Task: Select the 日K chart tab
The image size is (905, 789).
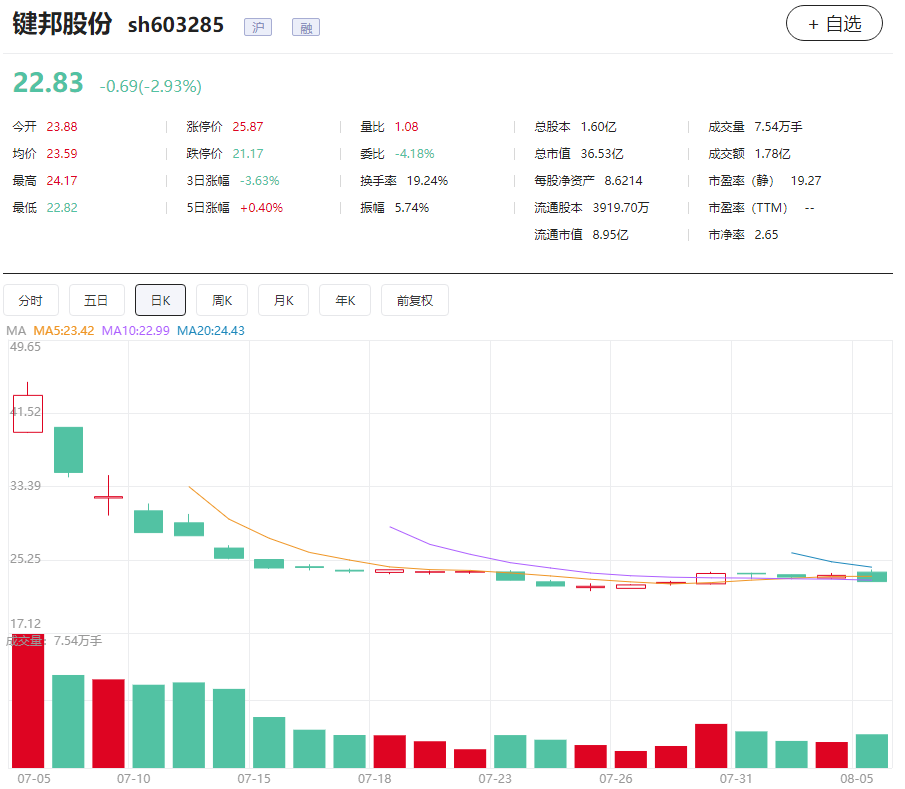Action: point(160,300)
